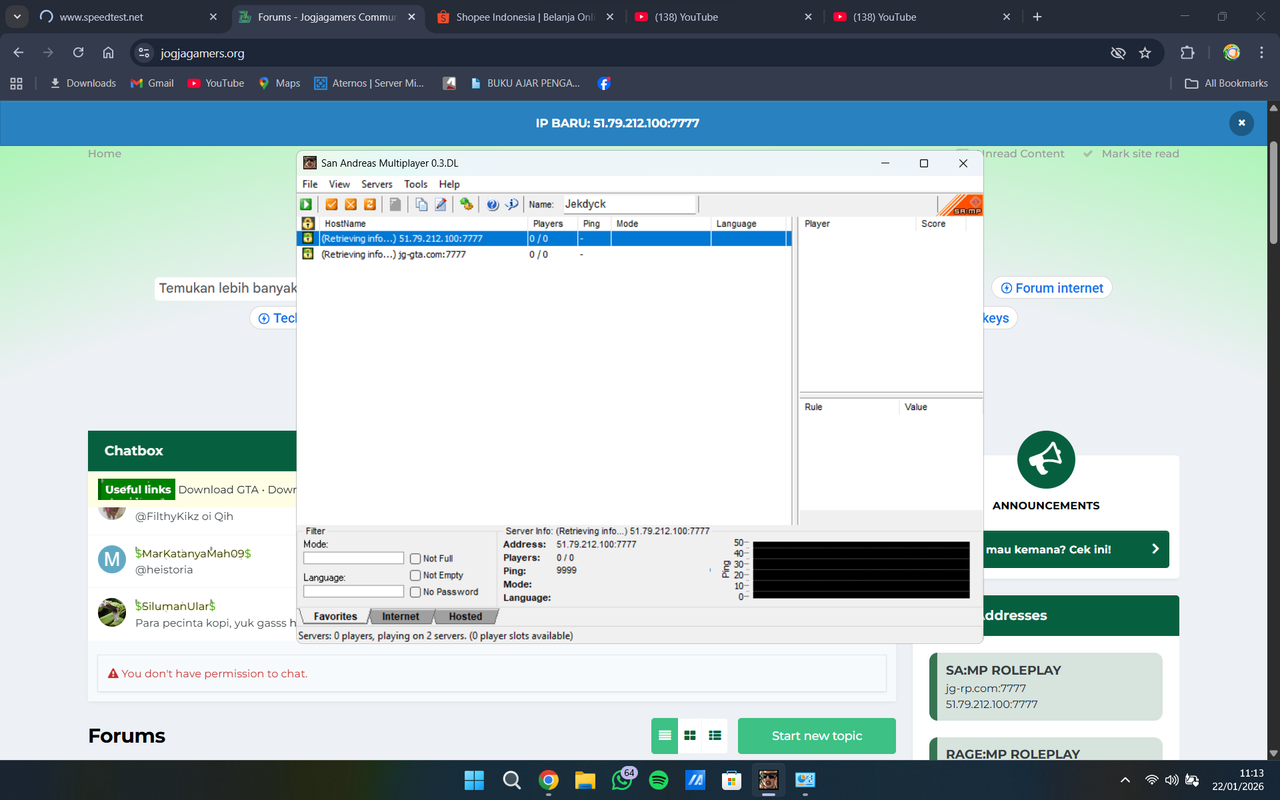1280x800 pixels.
Task: Sort servers by the Ping column header
Action: [595, 224]
